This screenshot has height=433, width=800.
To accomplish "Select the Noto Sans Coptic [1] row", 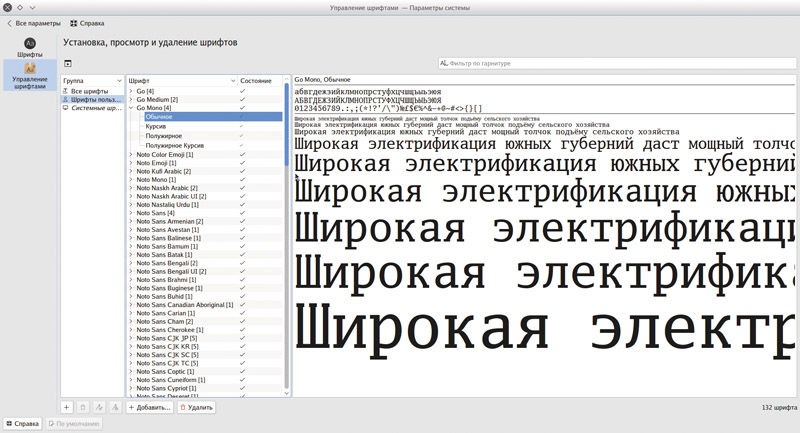I will (205, 371).
